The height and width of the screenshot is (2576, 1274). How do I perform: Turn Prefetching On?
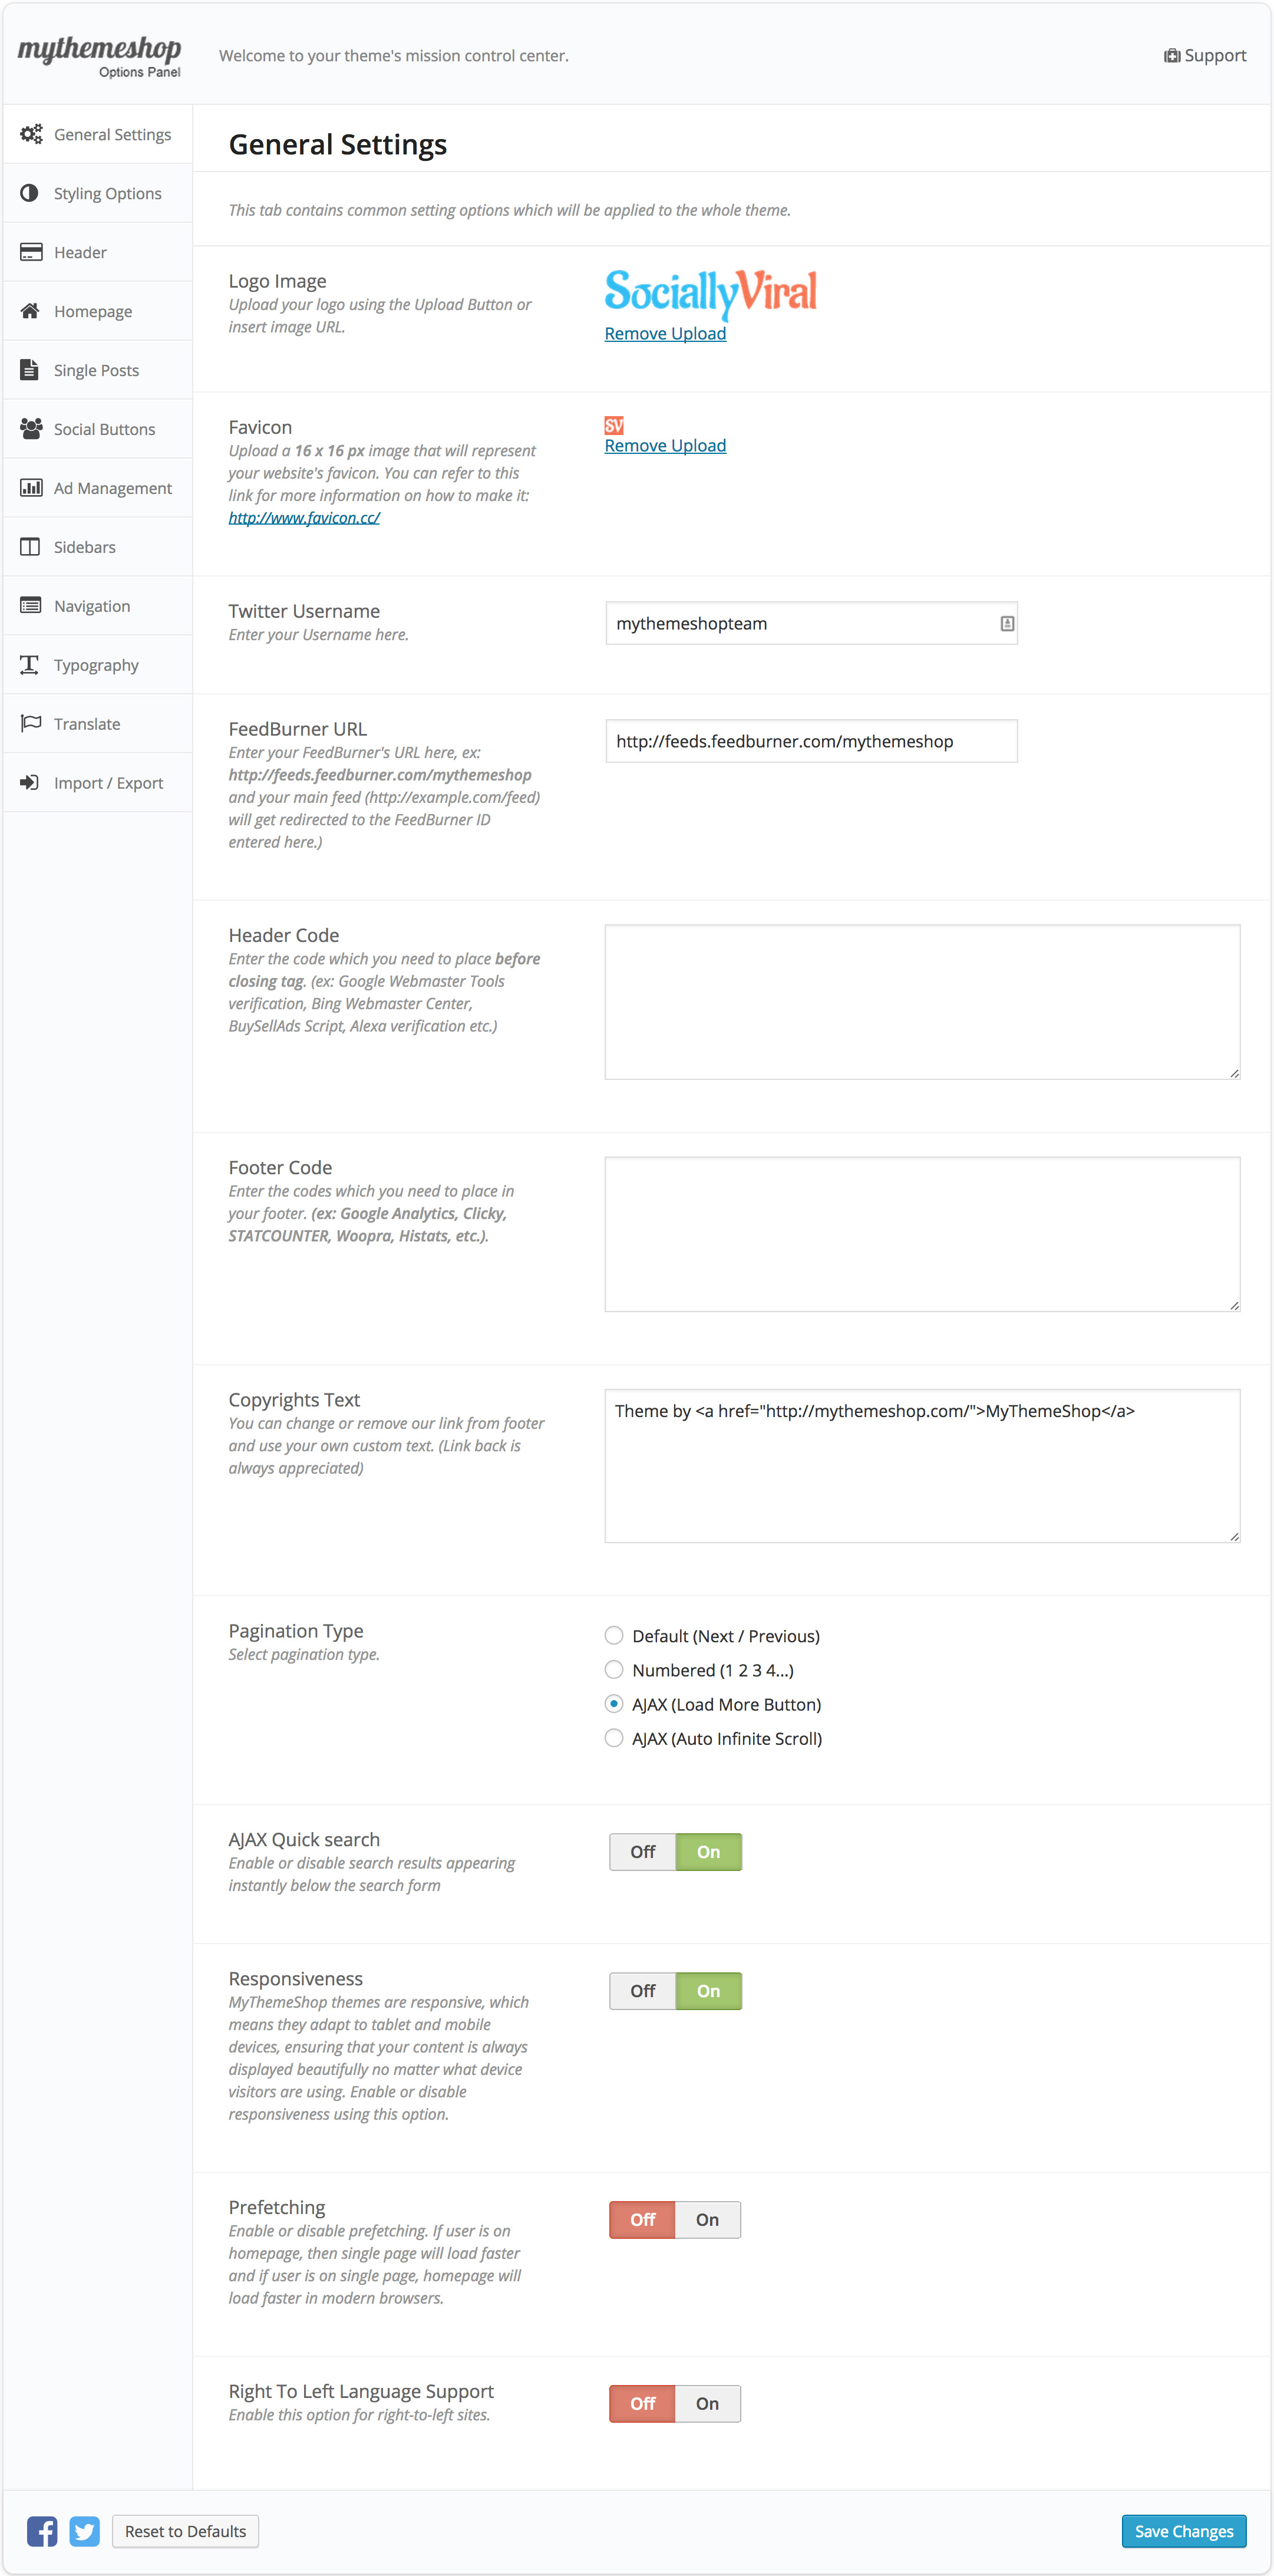708,2219
